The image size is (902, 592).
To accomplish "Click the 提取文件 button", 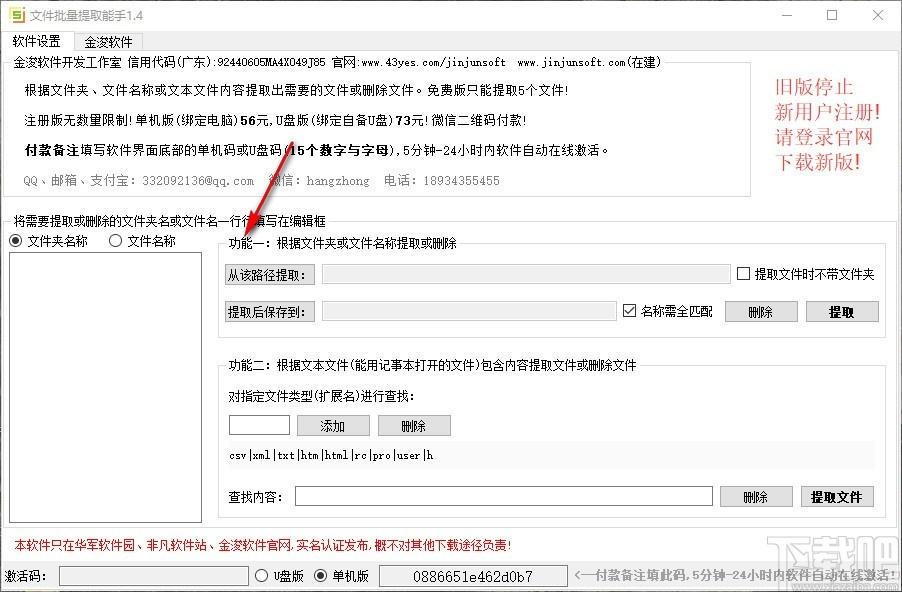I will click(x=837, y=496).
